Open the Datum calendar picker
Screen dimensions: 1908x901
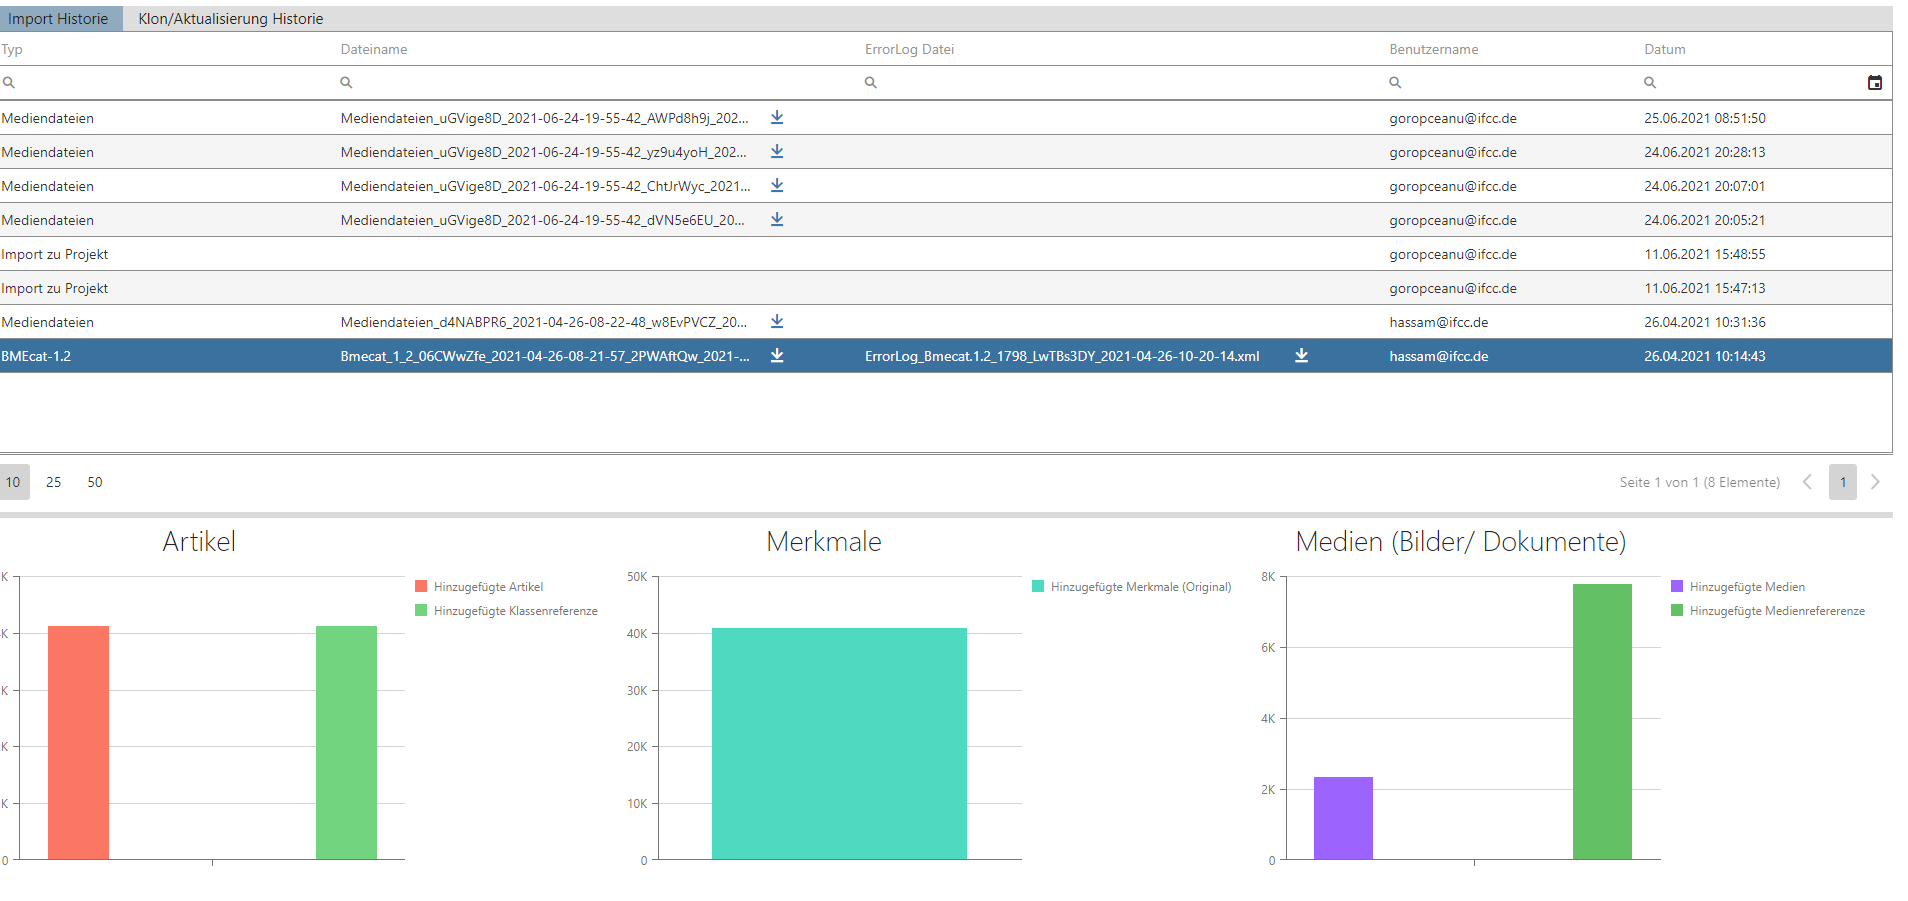(1875, 83)
